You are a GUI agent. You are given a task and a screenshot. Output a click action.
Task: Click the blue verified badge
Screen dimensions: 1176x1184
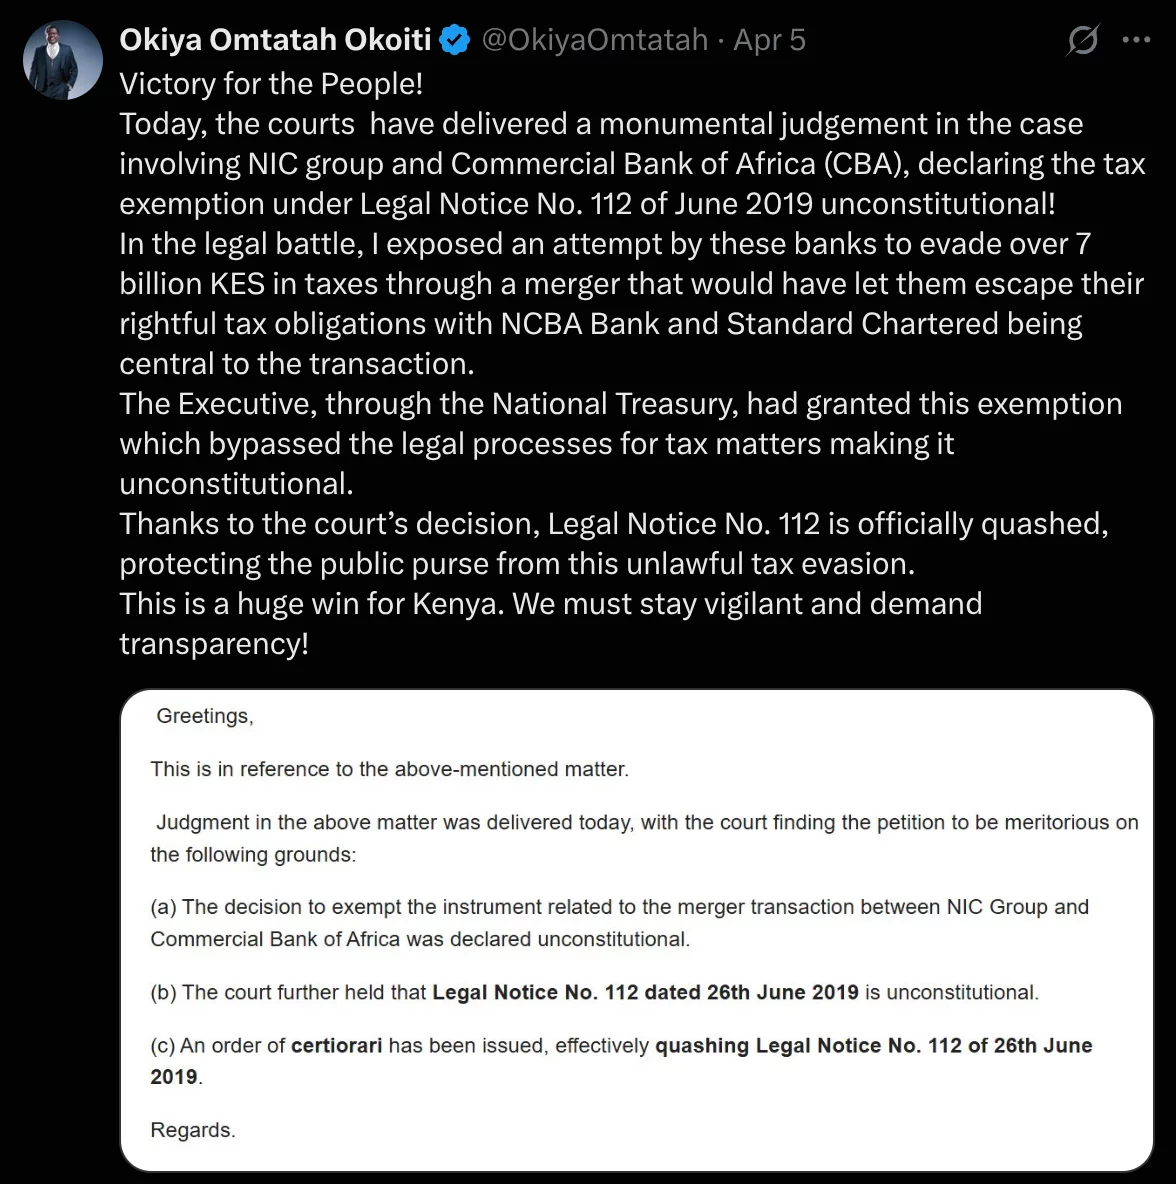point(455,40)
